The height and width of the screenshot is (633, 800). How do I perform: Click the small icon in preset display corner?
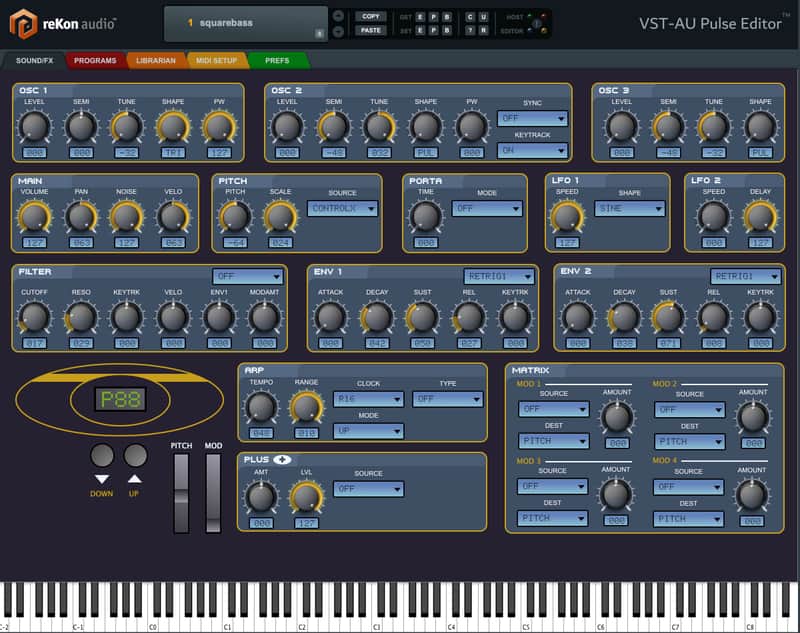pyautogui.click(x=319, y=34)
